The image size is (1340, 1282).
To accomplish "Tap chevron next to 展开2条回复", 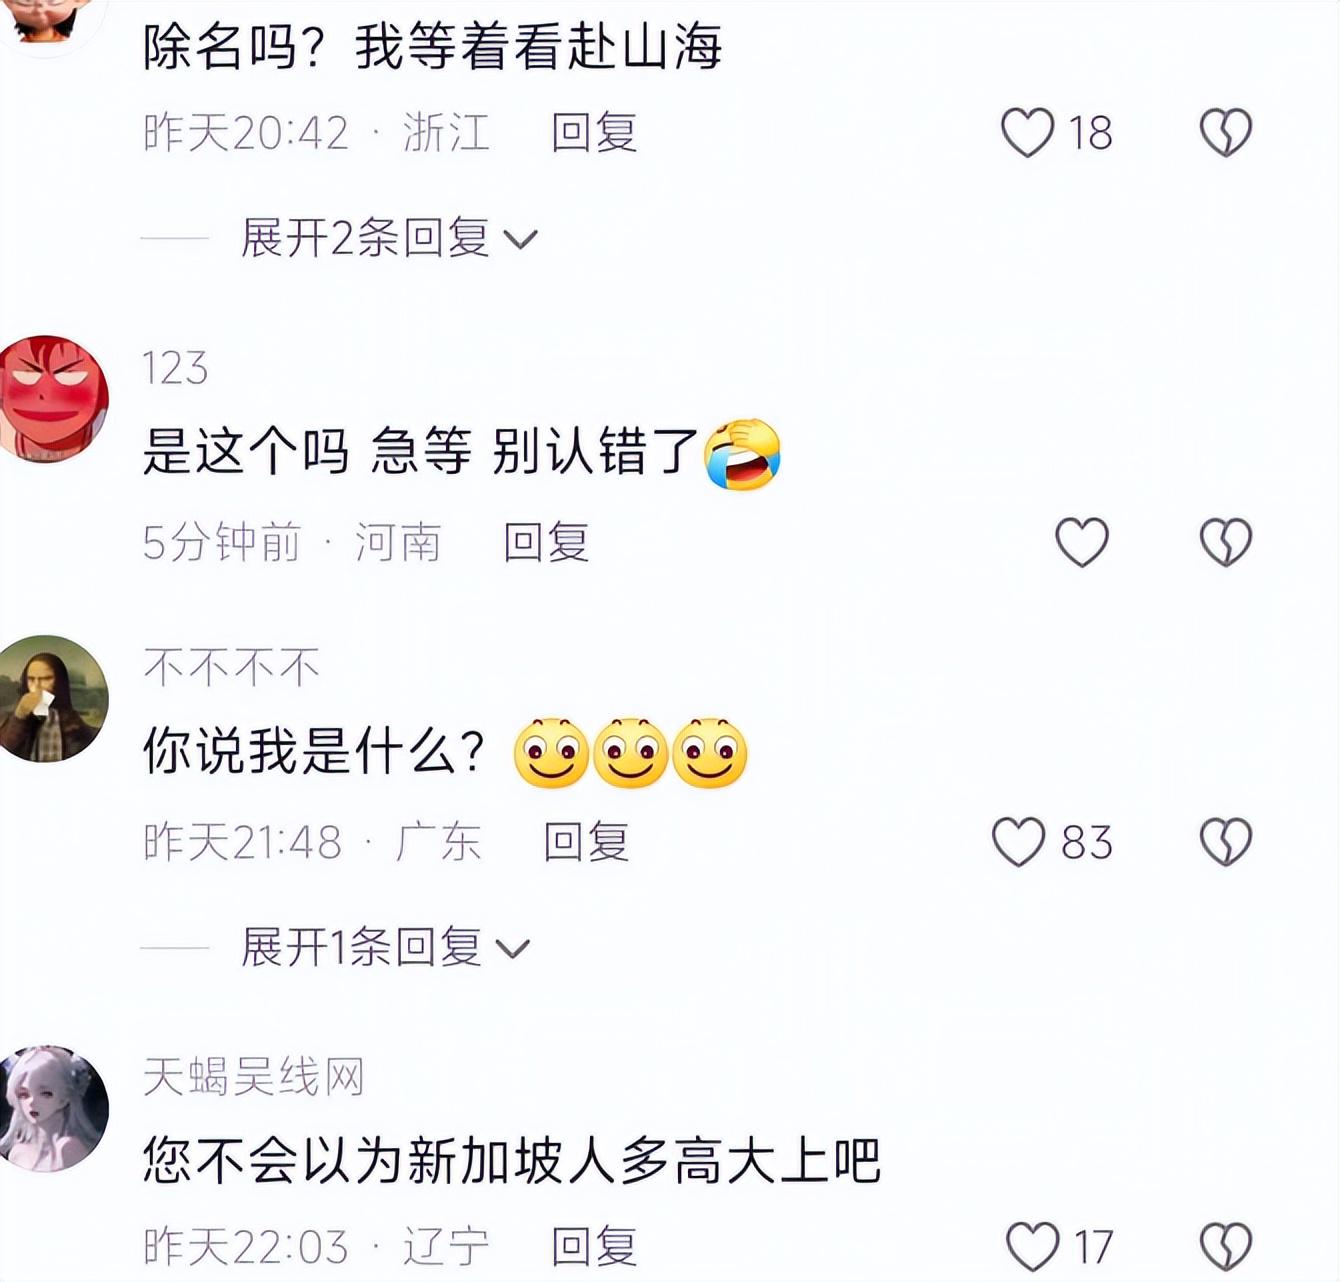I will click(x=520, y=240).
